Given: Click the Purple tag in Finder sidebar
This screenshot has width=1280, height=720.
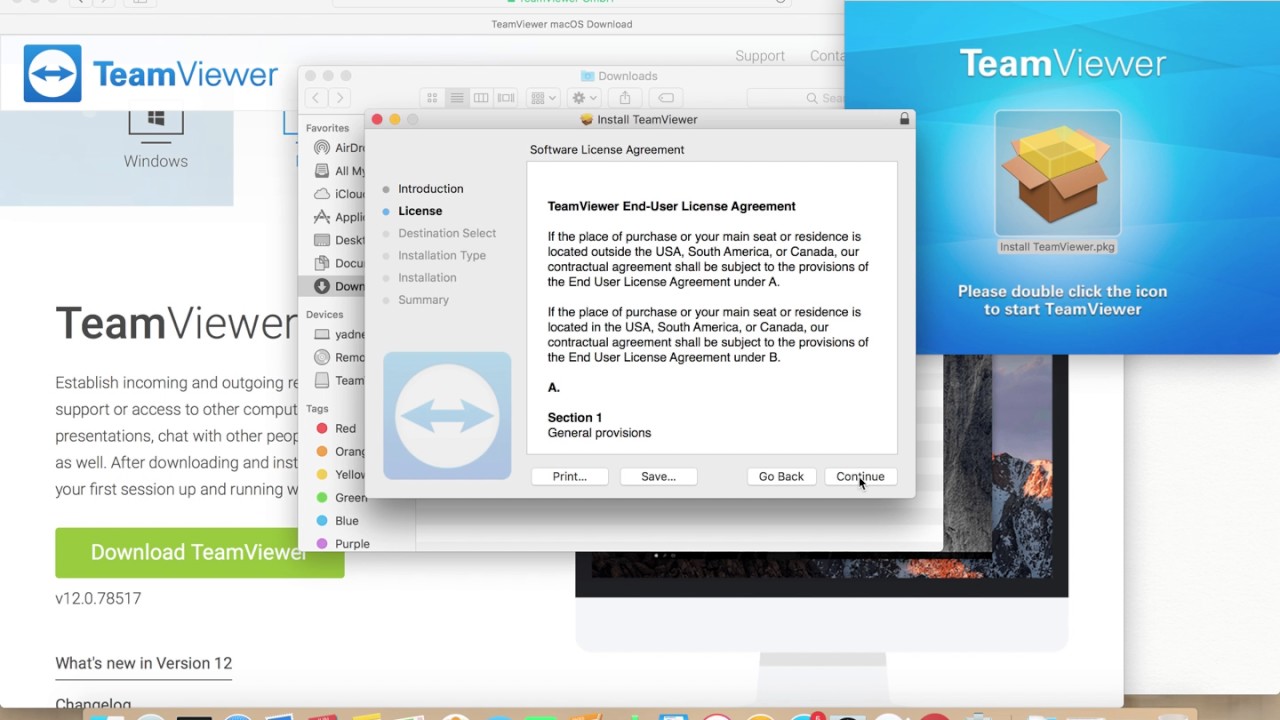Looking at the screenshot, I should tap(343, 543).
